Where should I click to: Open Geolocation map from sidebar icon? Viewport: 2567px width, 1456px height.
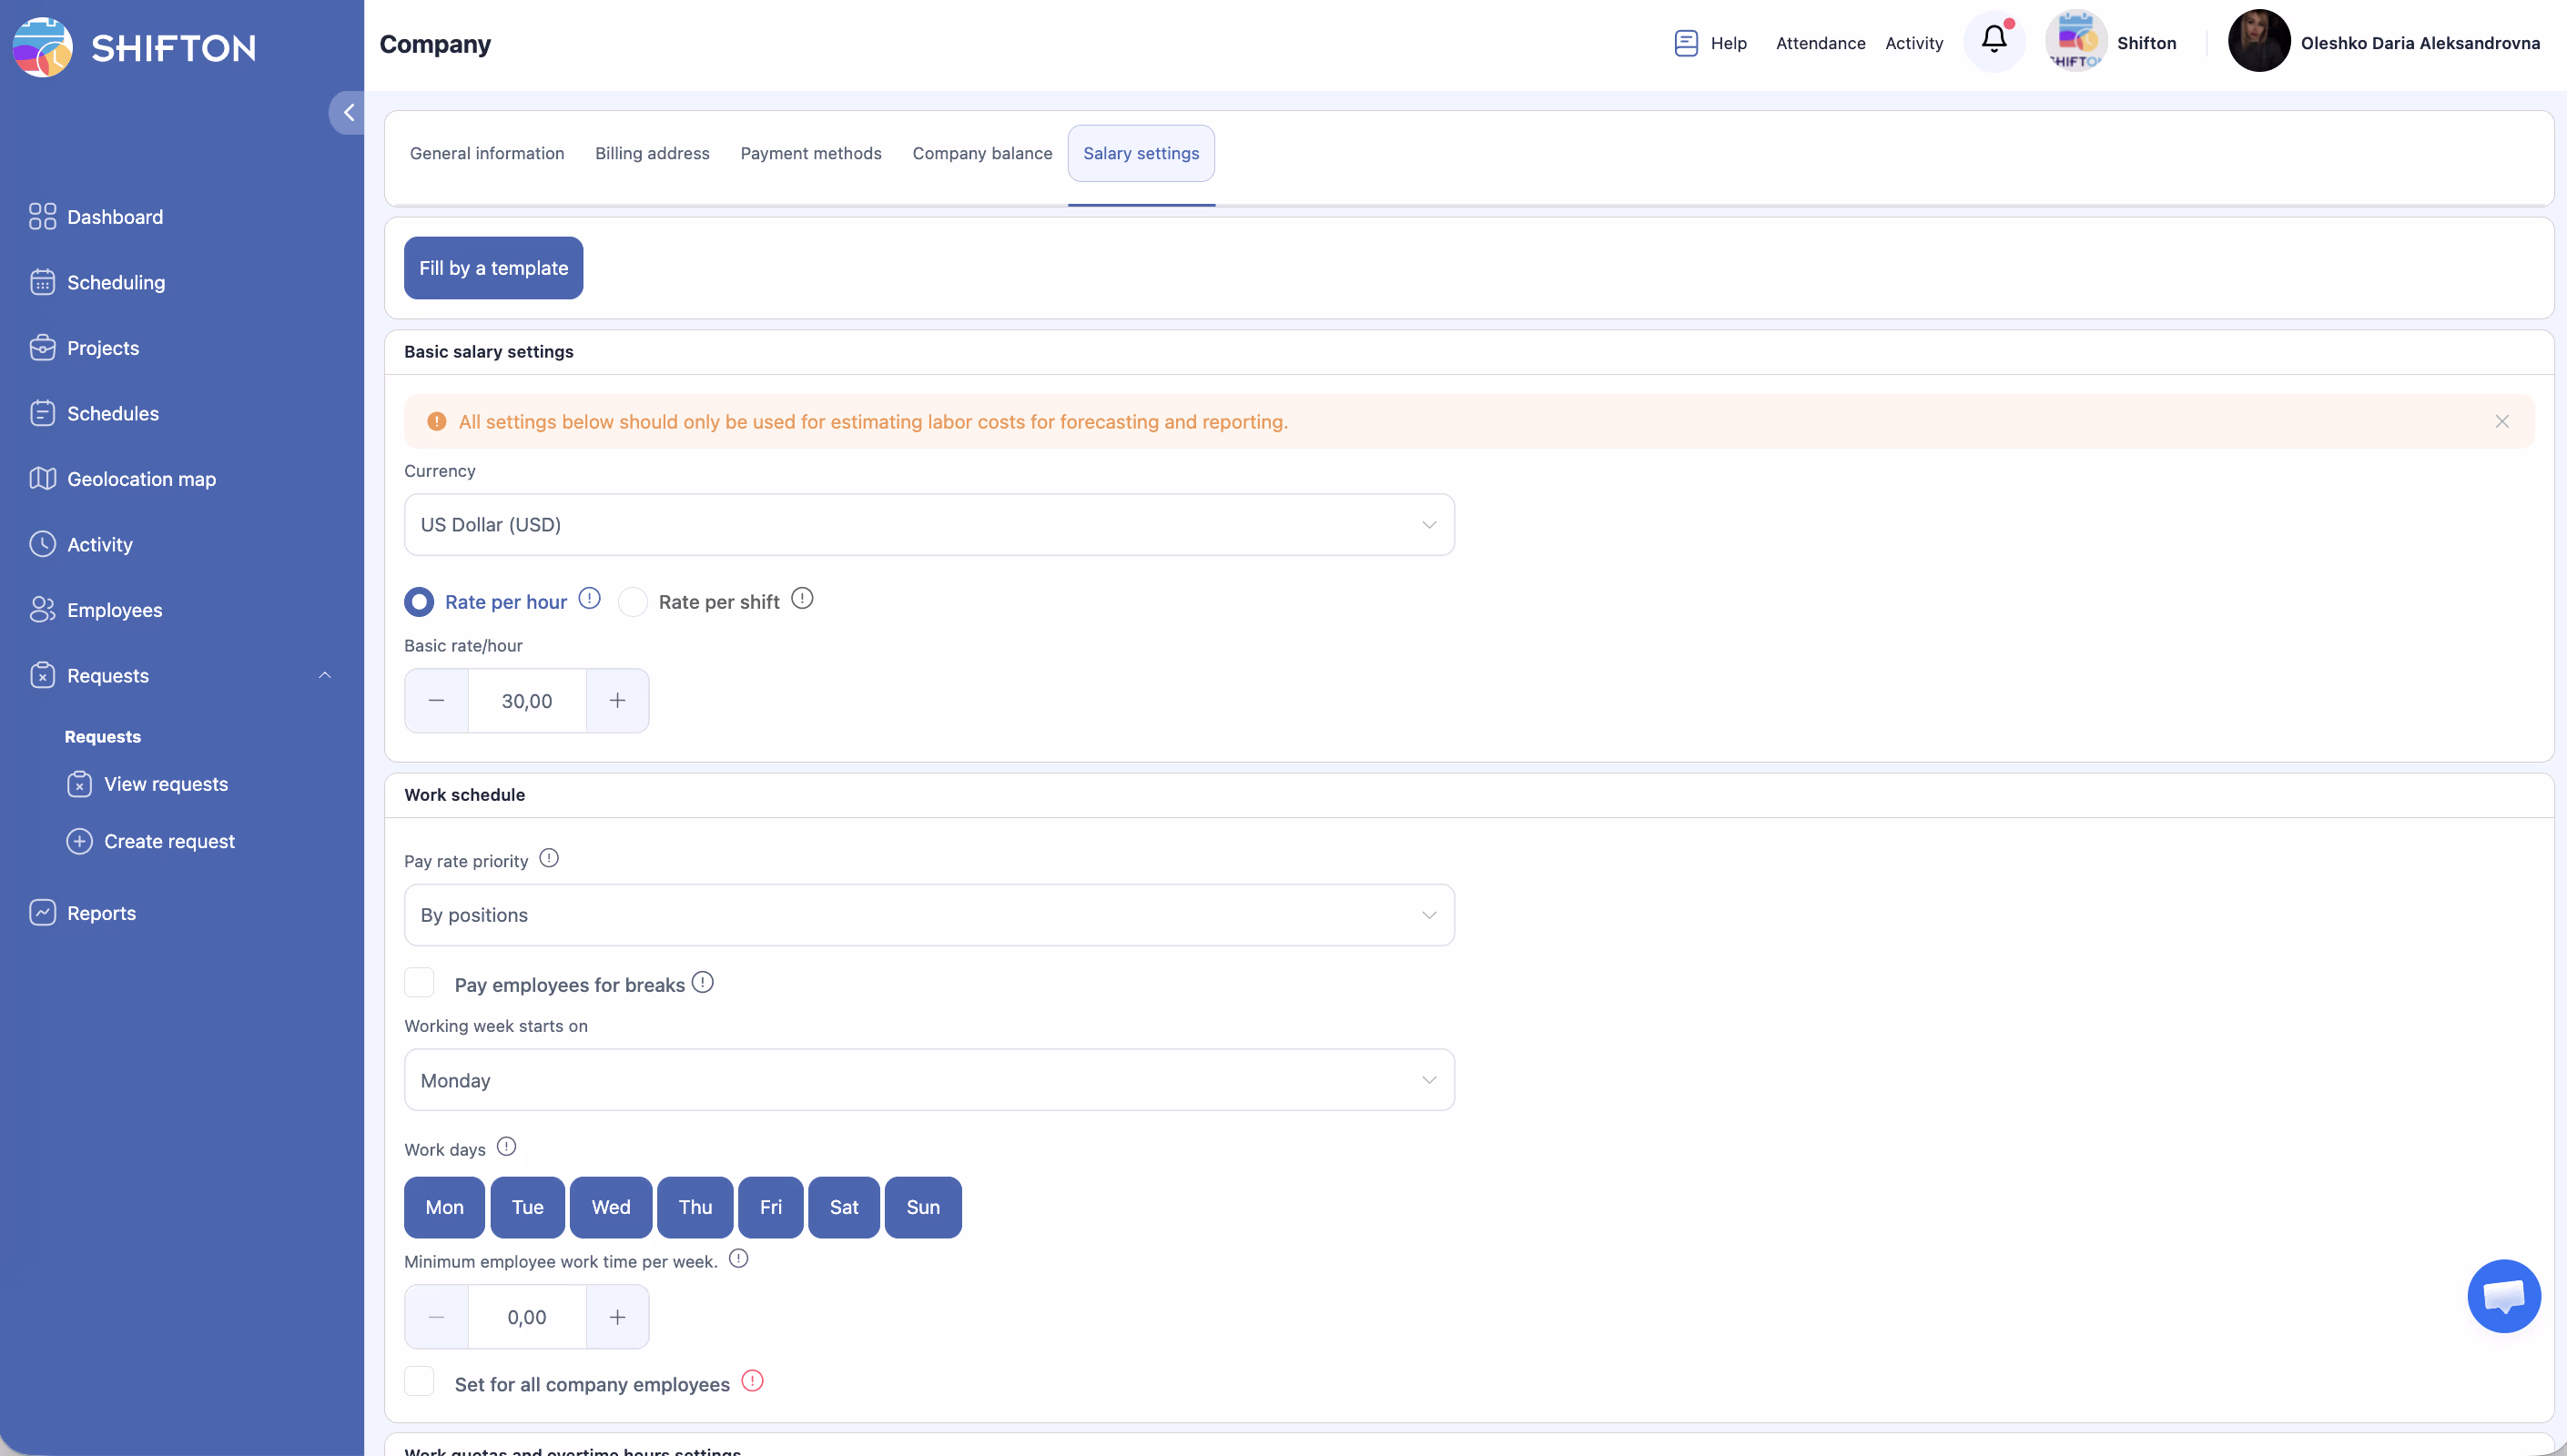click(x=42, y=478)
